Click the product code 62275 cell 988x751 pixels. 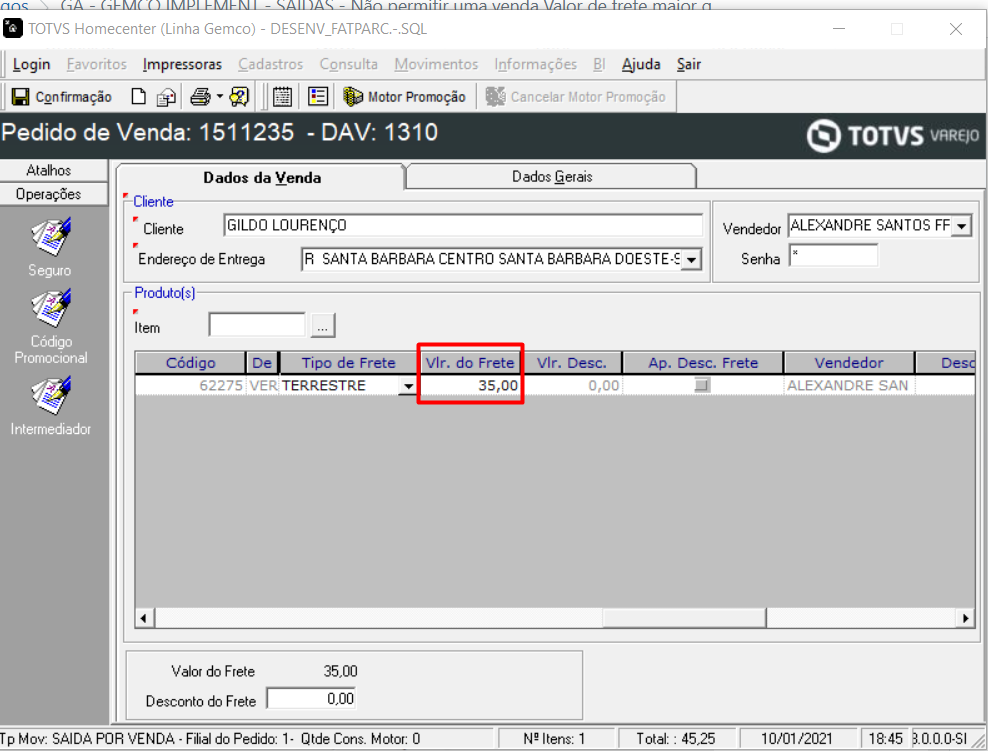(x=190, y=386)
